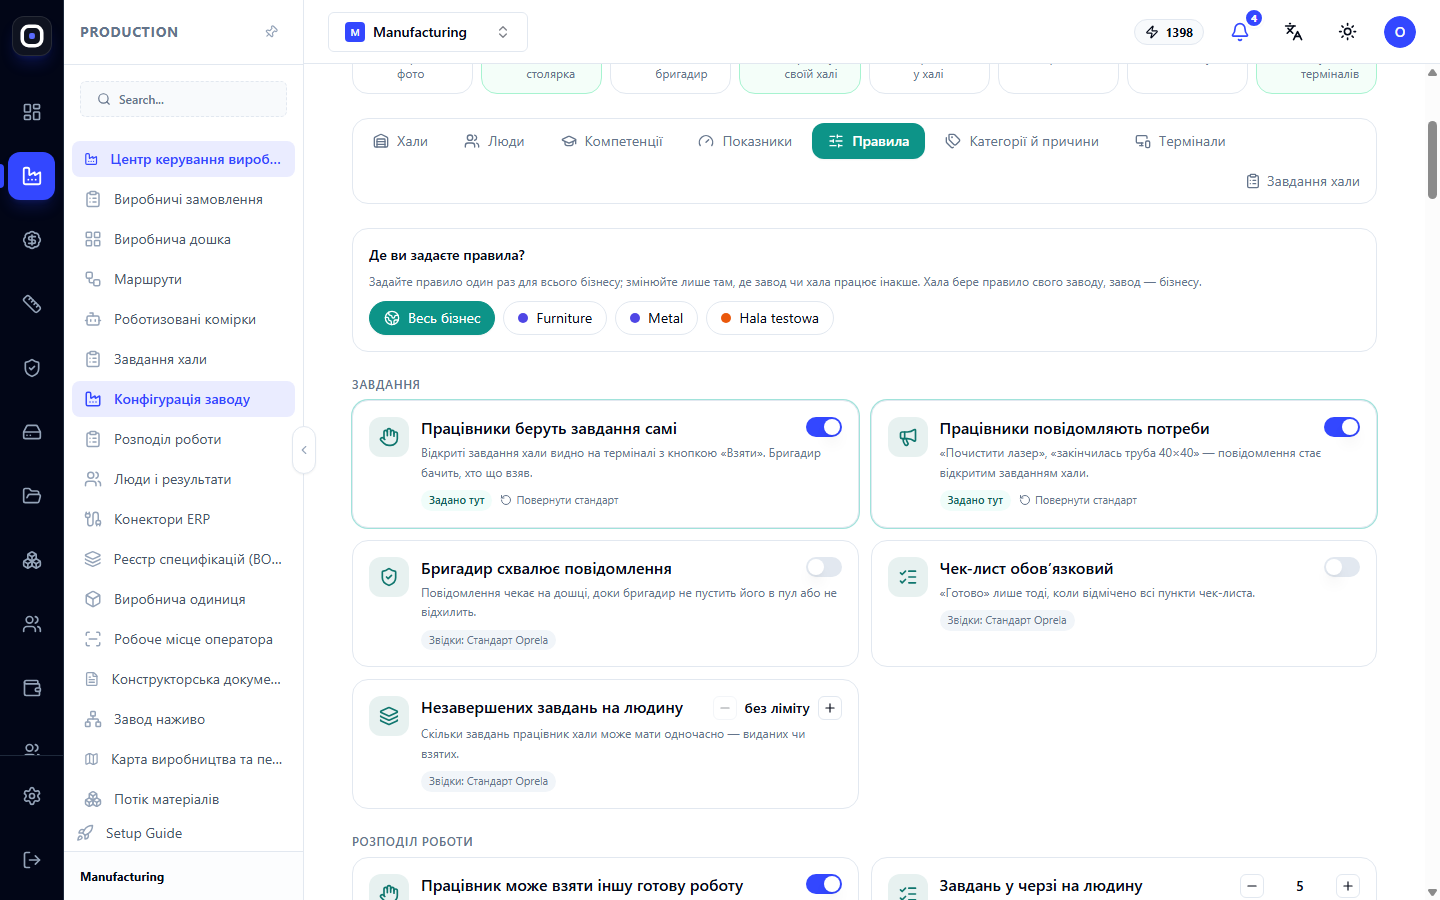This screenshot has height=900, width=1440.
Task: Open the 'Завдання хали' link below the tabs
Action: coord(1303,181)
